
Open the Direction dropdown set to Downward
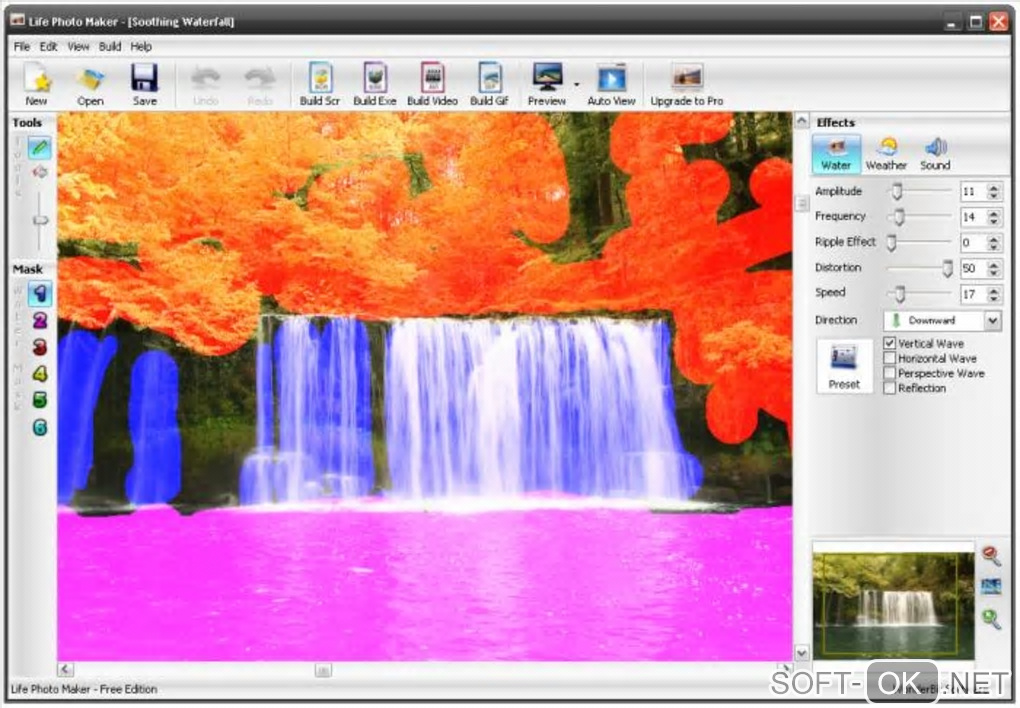click(x=992, y=320)
